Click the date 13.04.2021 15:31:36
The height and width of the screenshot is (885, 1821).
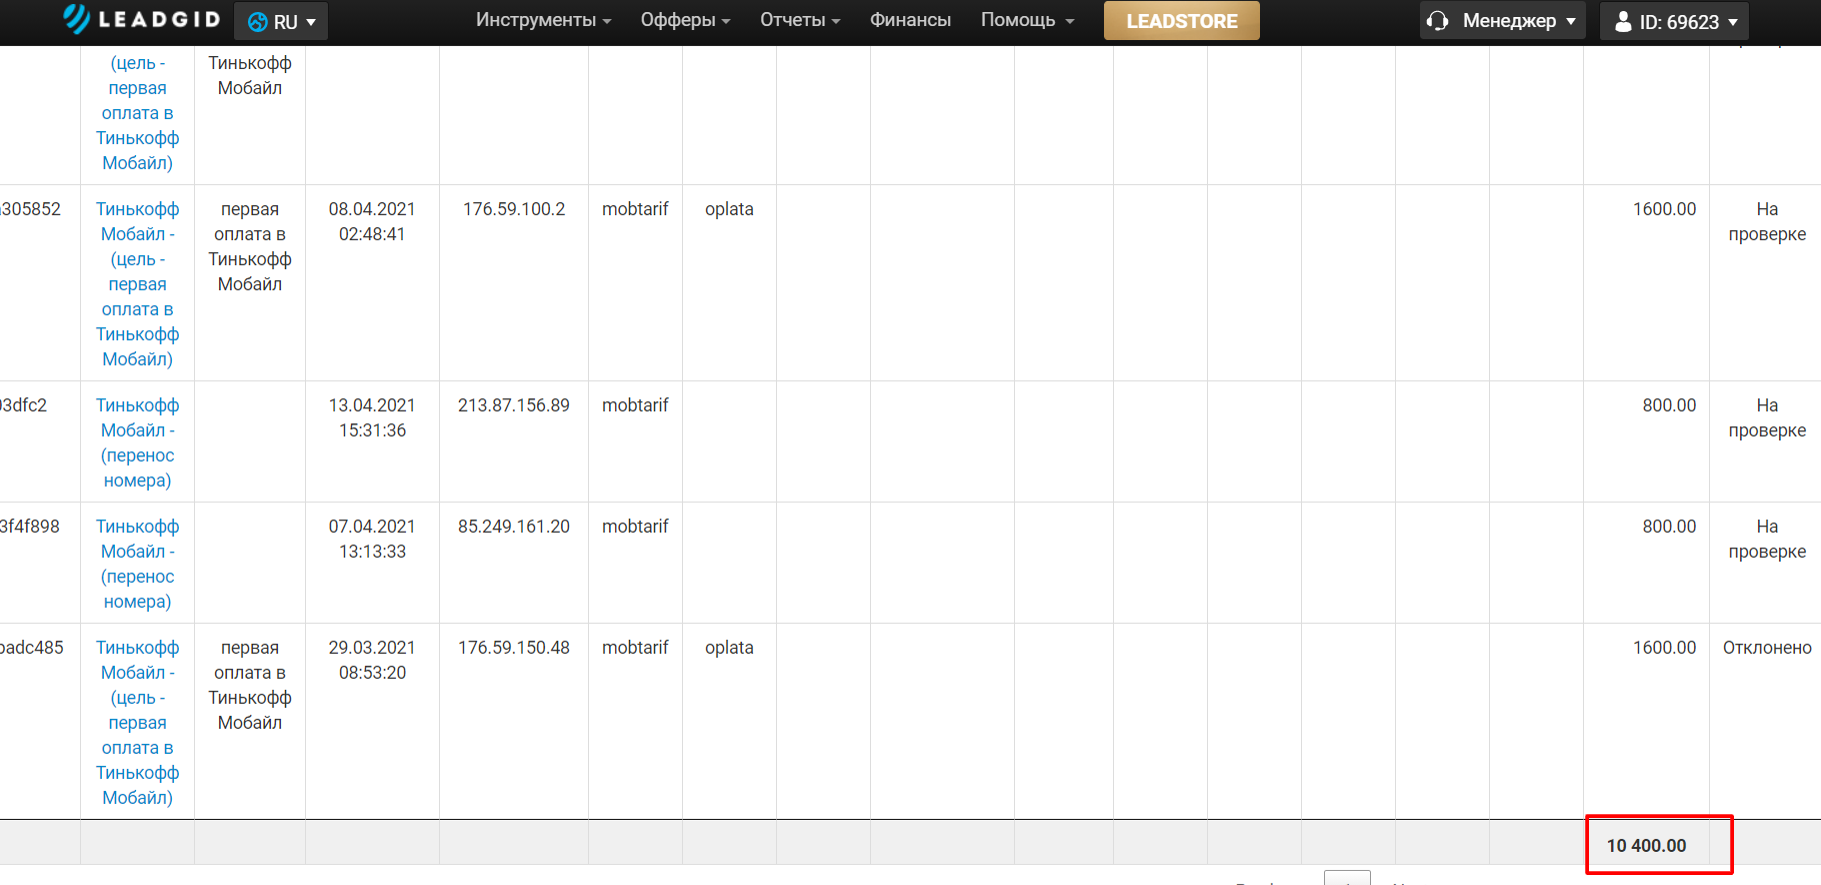pos(372,417)
